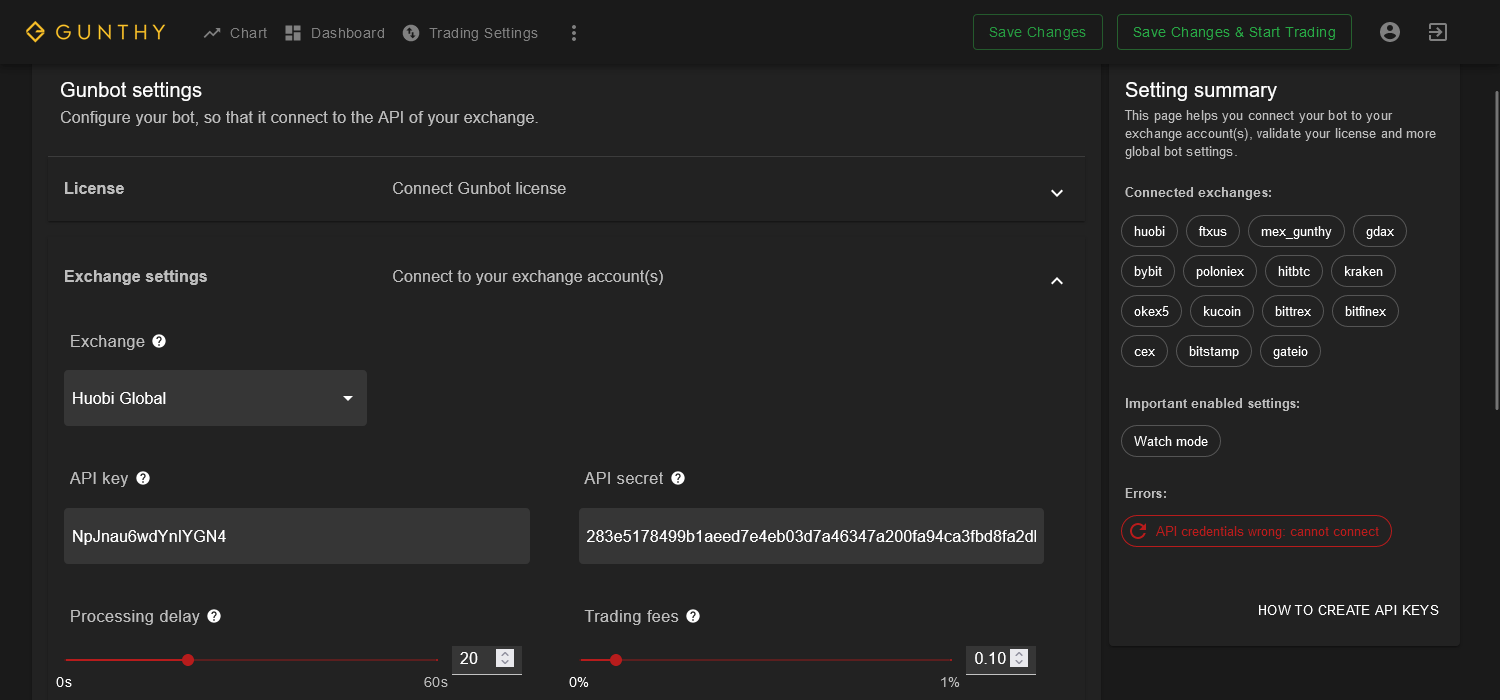Open the Huobi Global exchange dropdown
The height and width of the screenshot is (700, 1500).
pos(215,398)
